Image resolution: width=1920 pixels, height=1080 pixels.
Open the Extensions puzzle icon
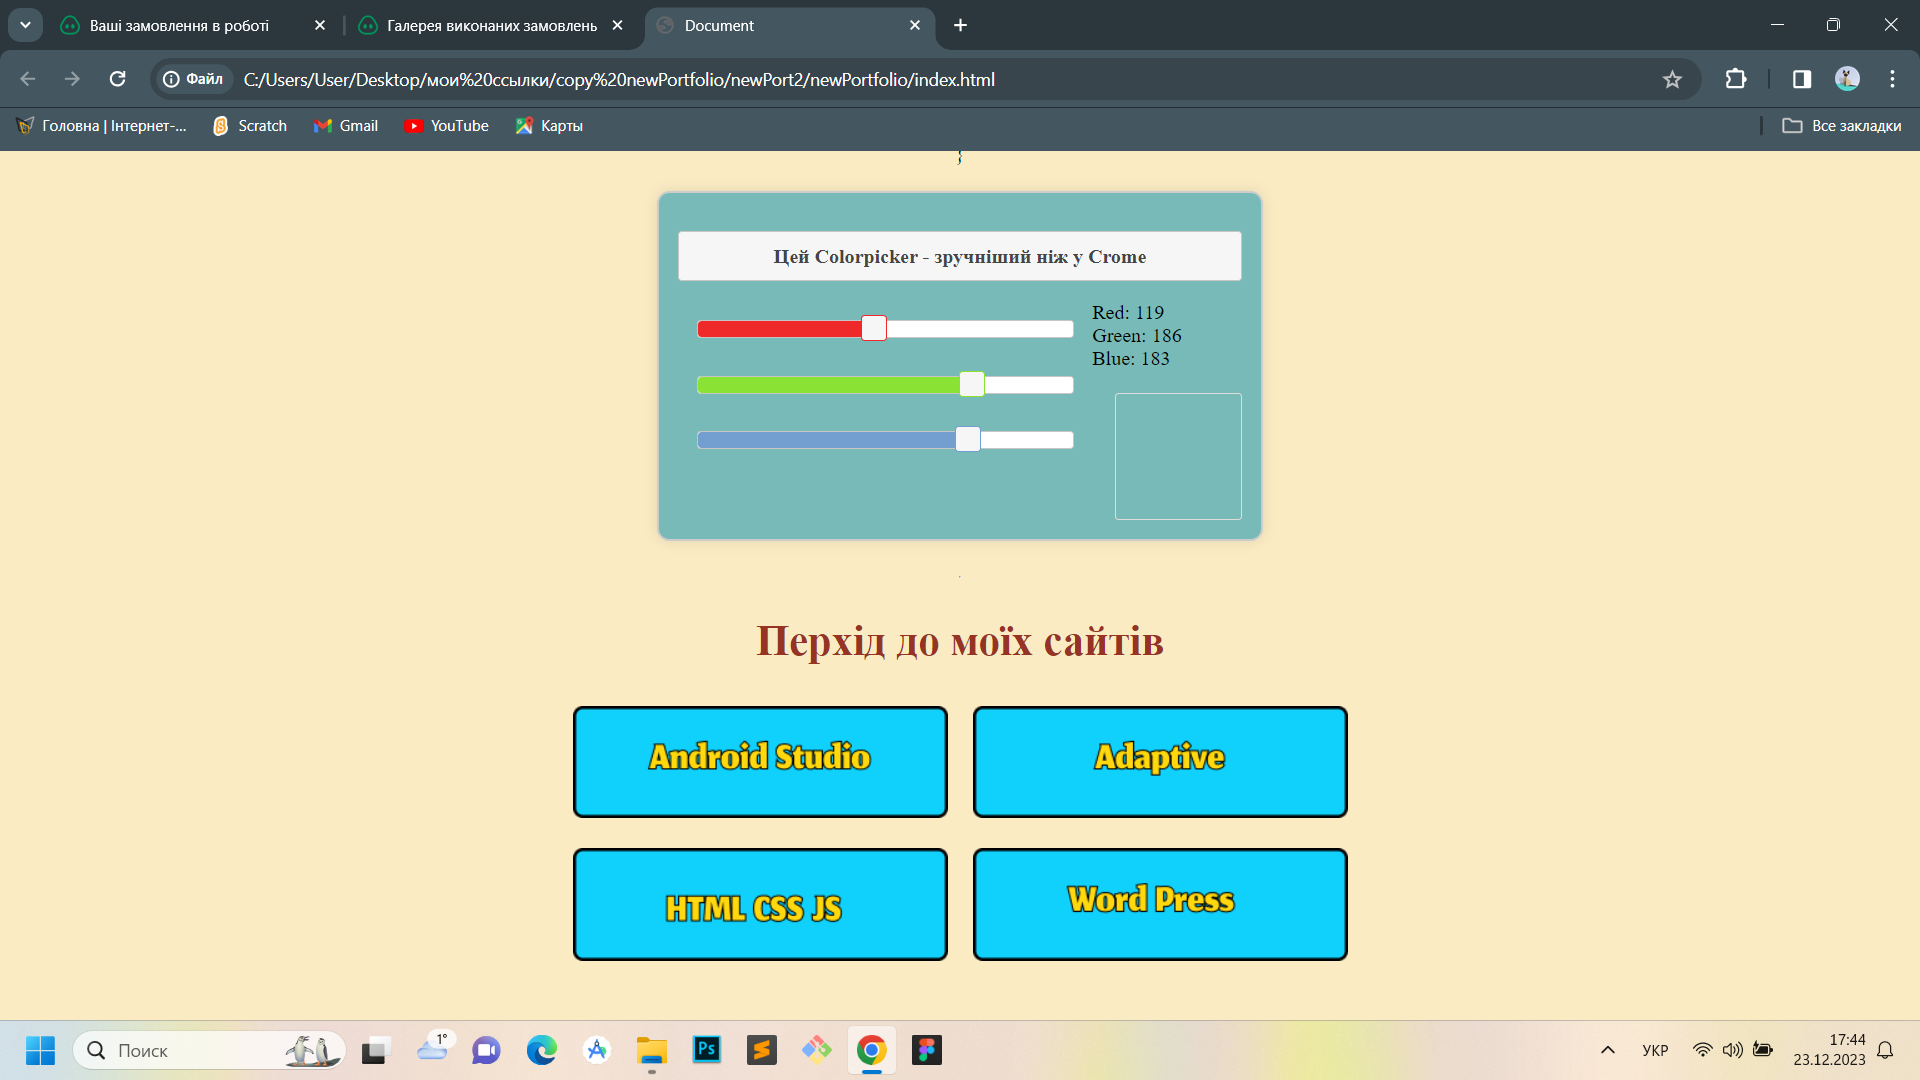pos(1736,79)
